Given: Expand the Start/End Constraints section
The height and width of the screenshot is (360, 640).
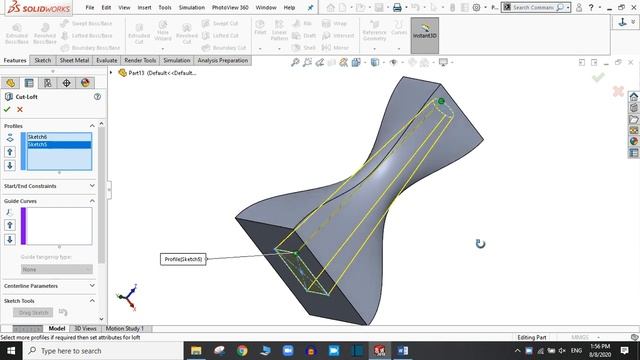Looking at the screenshot, I should [92, 186].
